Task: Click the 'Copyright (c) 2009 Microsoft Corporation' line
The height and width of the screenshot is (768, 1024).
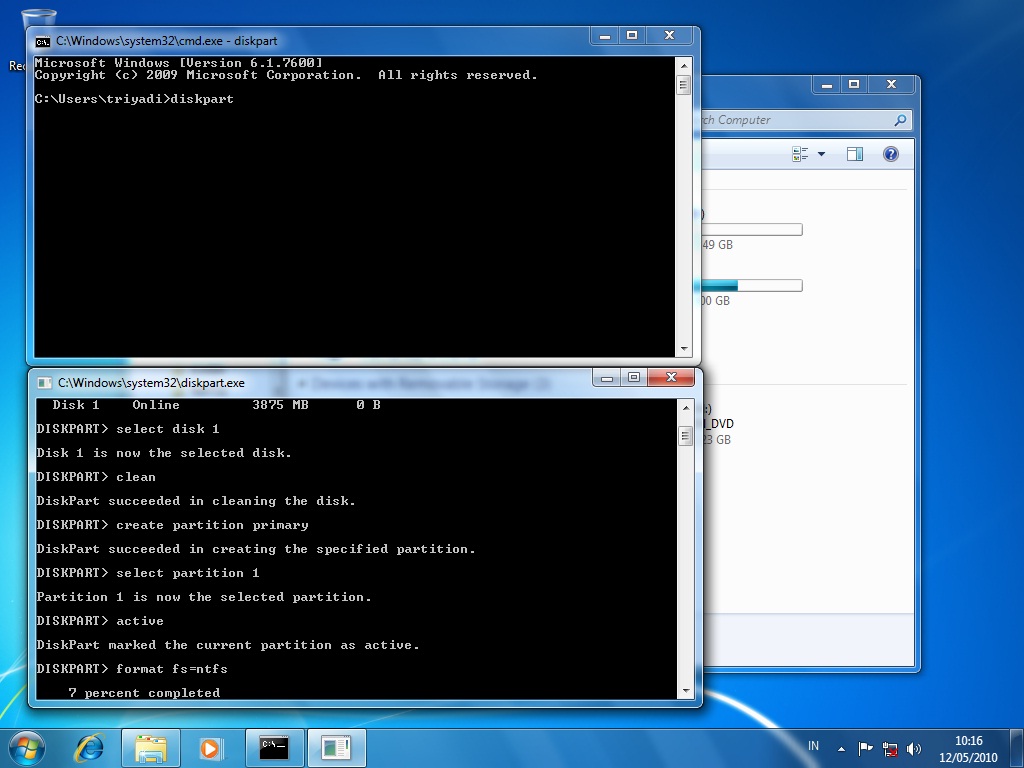Action: (286, 75)
